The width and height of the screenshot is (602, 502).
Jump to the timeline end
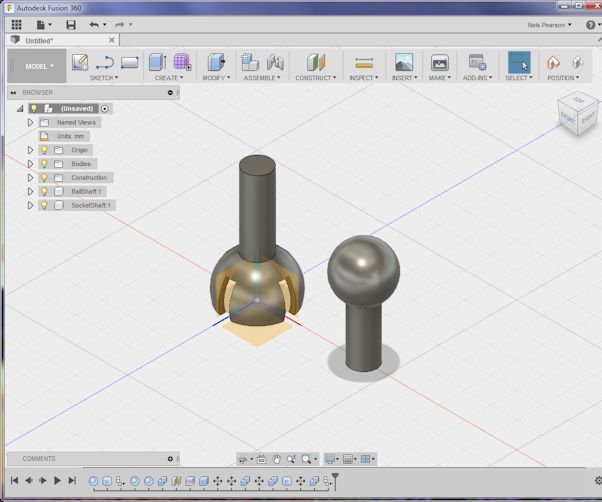72,481
